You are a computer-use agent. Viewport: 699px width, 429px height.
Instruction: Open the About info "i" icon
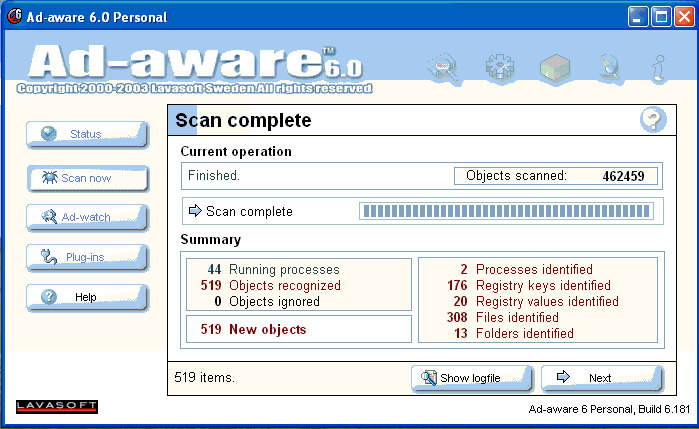pyautogui.click(x=660, y=69)
